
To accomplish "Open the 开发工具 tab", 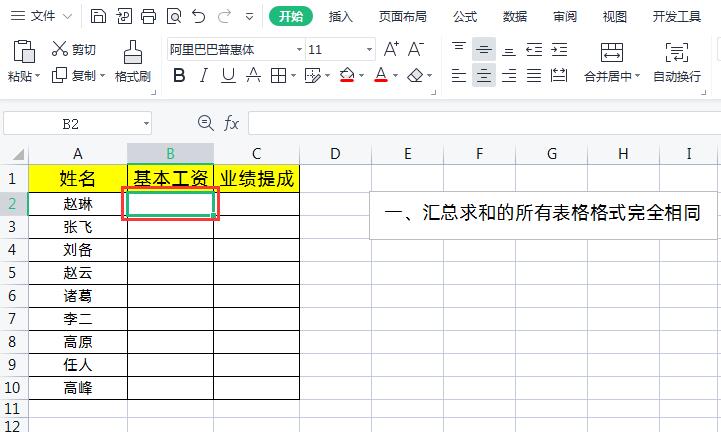I will point(677,17).
